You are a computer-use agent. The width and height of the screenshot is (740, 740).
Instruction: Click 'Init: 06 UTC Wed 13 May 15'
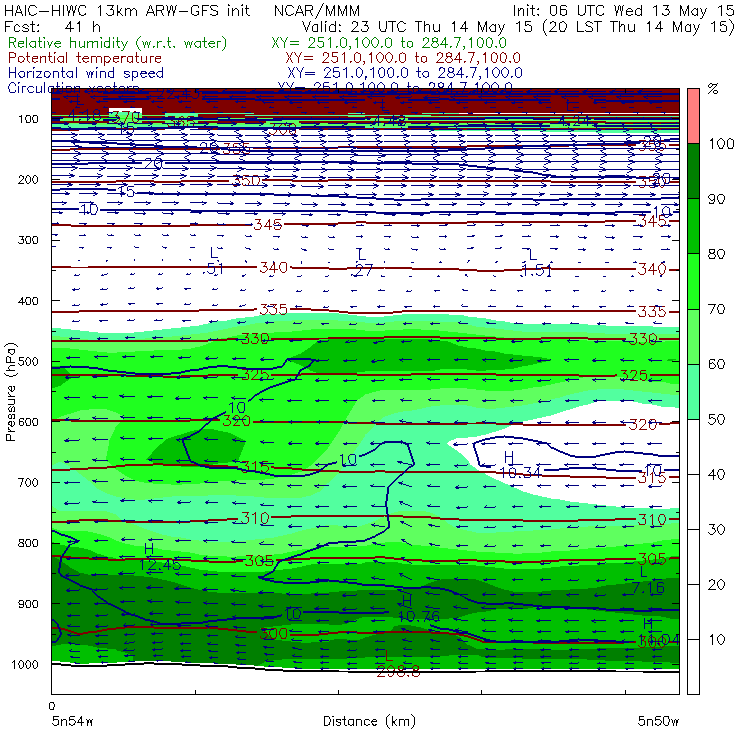pos(623,10)
